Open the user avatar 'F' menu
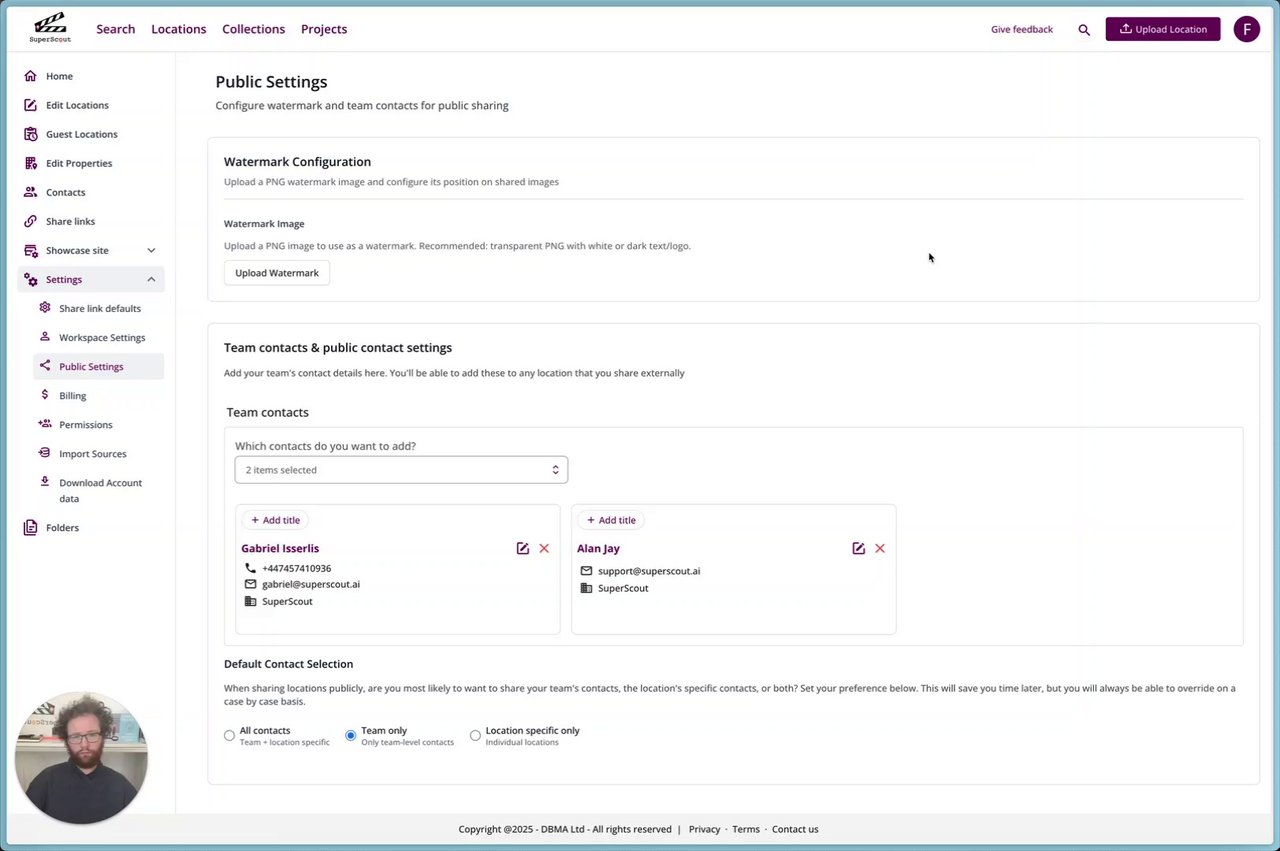The width and height of the screenshot is (1280, 851). coord(1246,29)
